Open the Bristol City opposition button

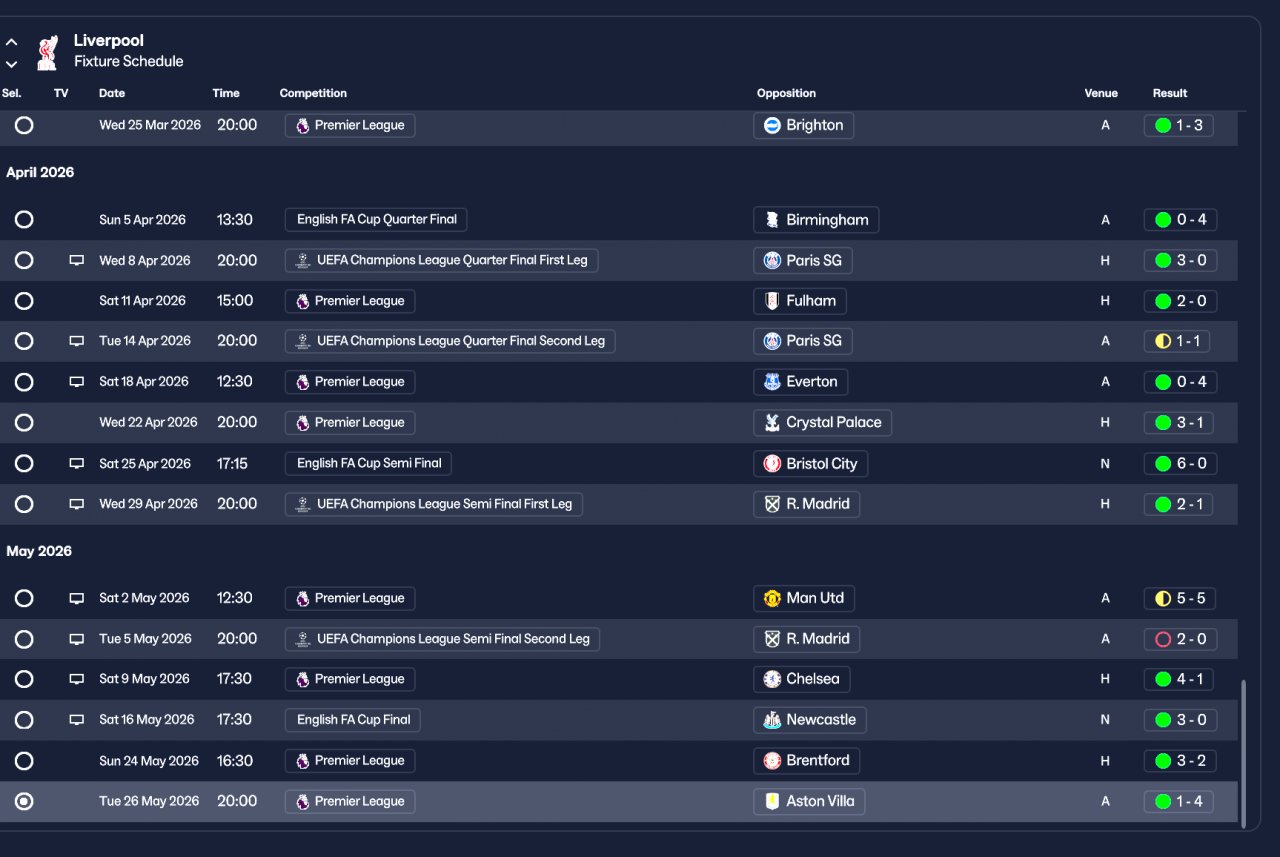(811, 464)
